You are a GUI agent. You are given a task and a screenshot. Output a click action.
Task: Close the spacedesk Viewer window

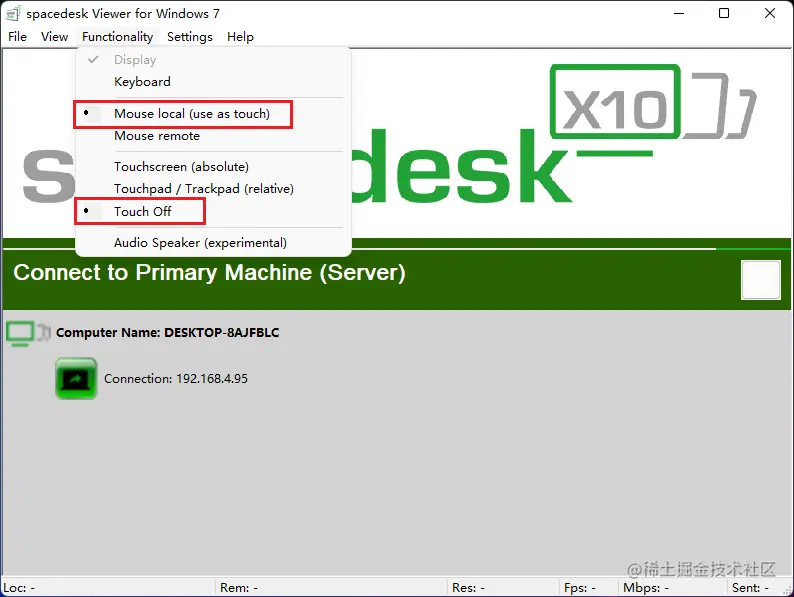770,13
